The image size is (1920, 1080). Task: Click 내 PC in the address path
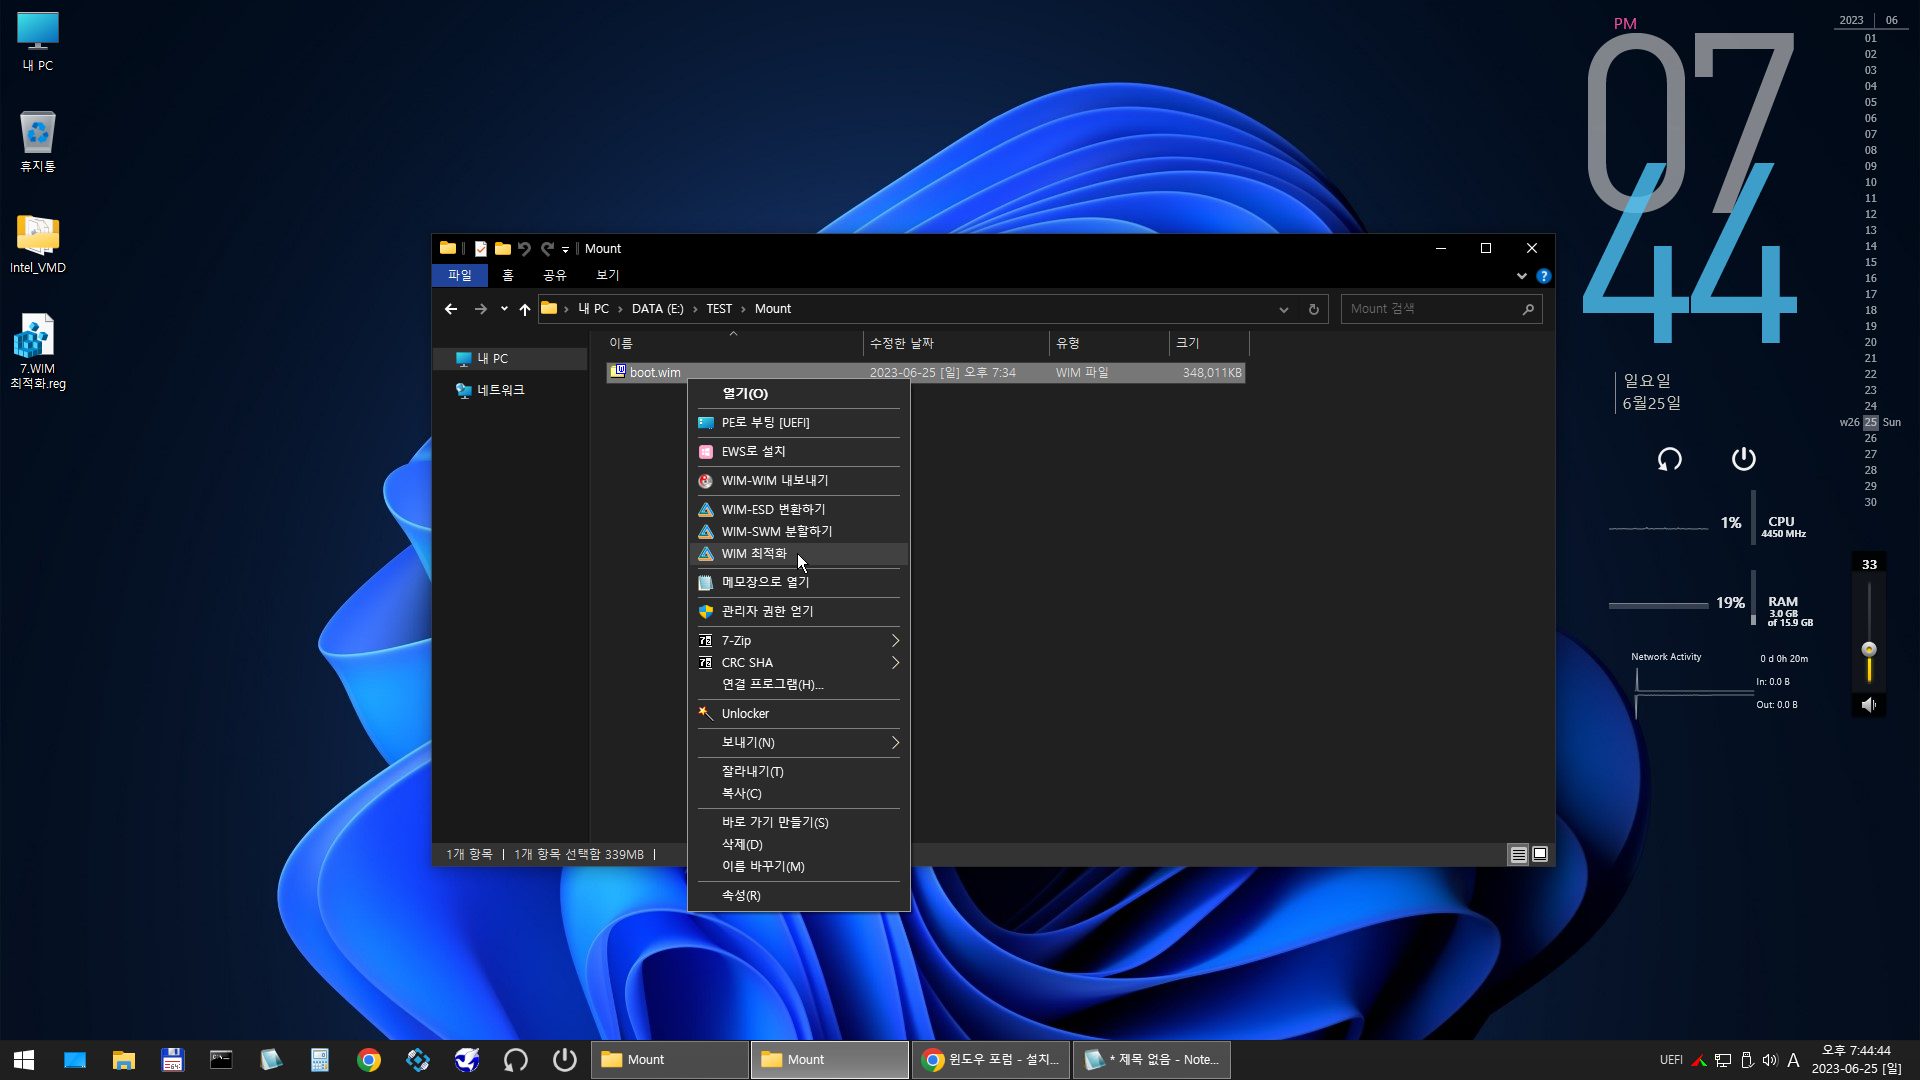[593, 309]
